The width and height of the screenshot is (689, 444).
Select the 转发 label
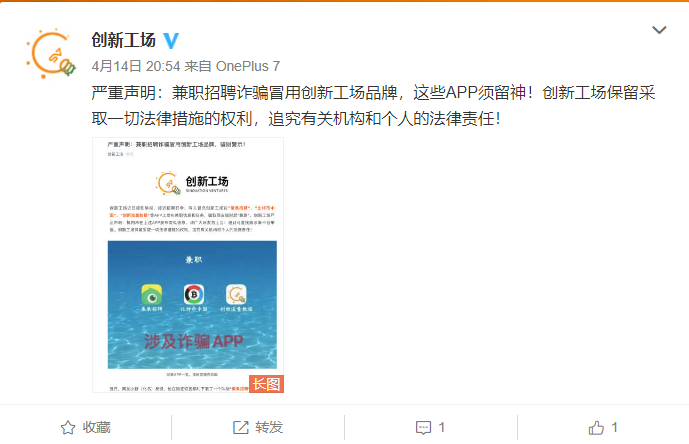coord(269,427)
